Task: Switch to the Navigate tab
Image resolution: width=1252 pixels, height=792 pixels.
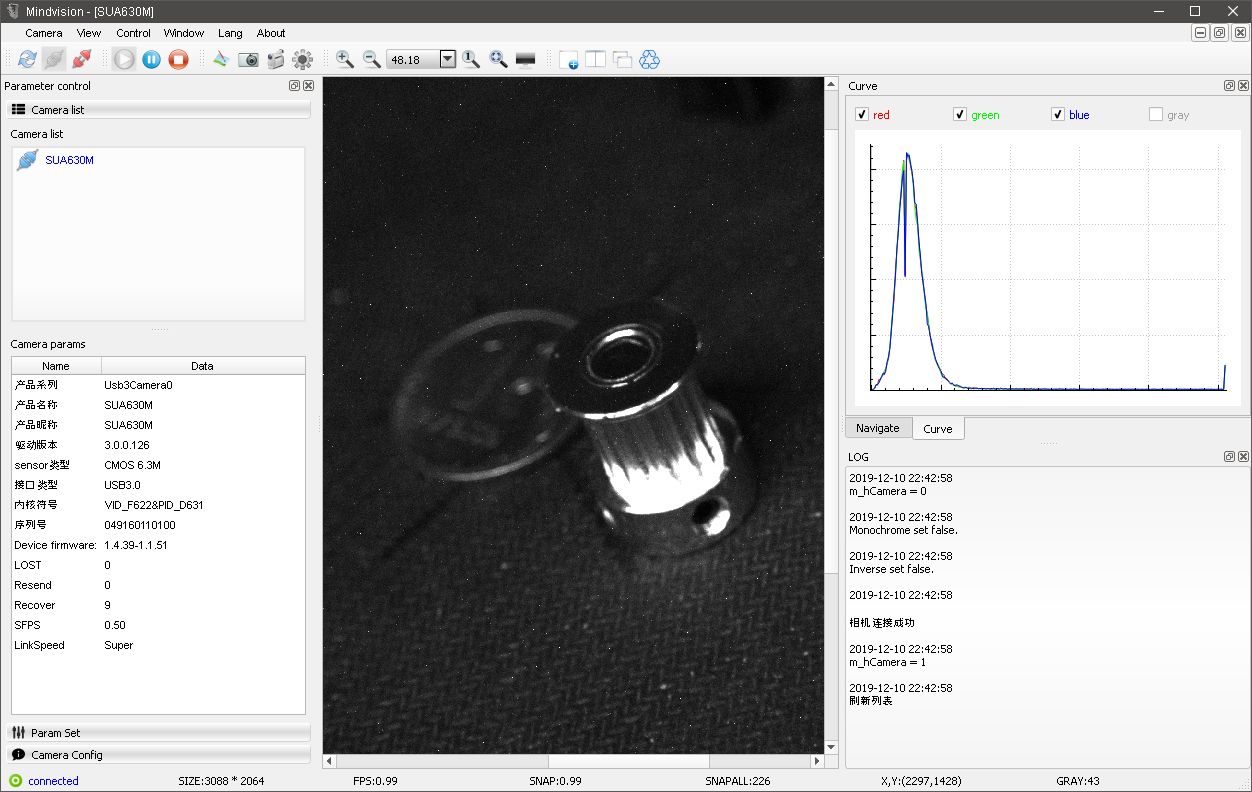Action: (x=877, y=428)
